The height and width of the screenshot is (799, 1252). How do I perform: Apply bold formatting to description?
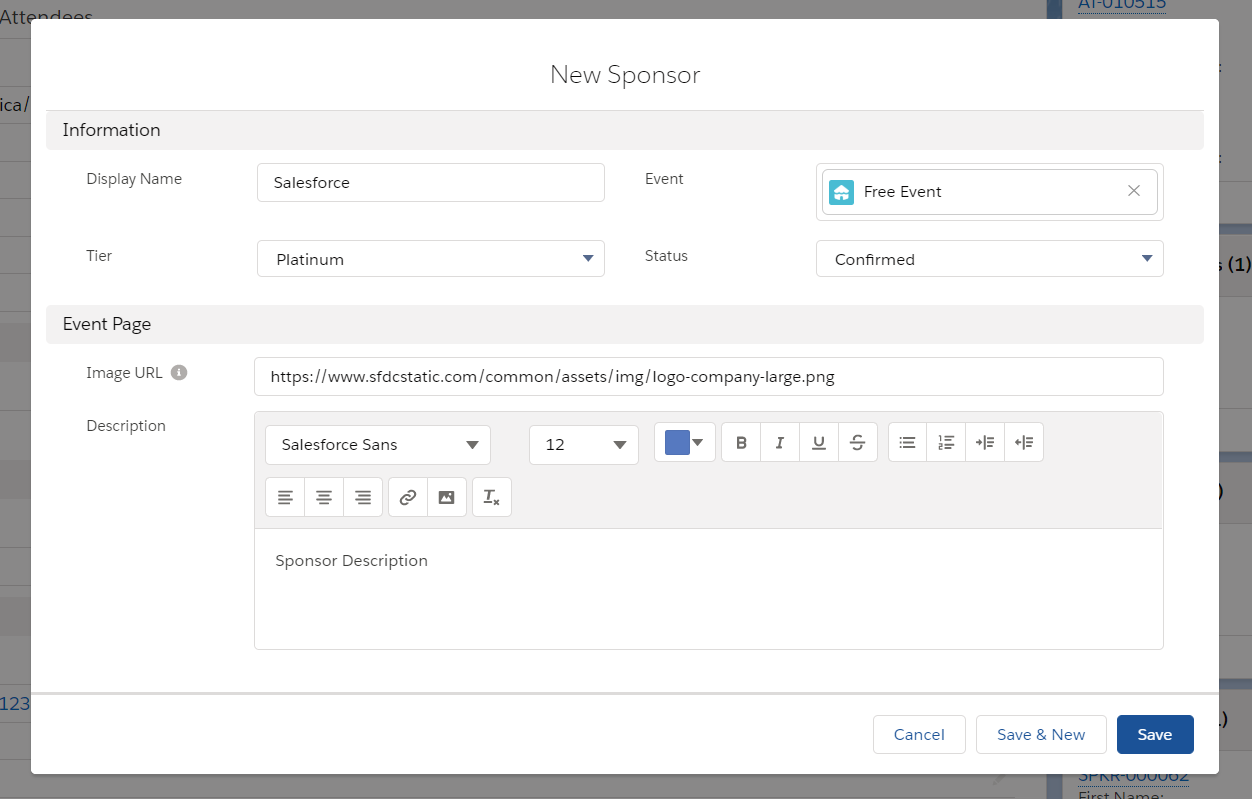pos(741,443)
